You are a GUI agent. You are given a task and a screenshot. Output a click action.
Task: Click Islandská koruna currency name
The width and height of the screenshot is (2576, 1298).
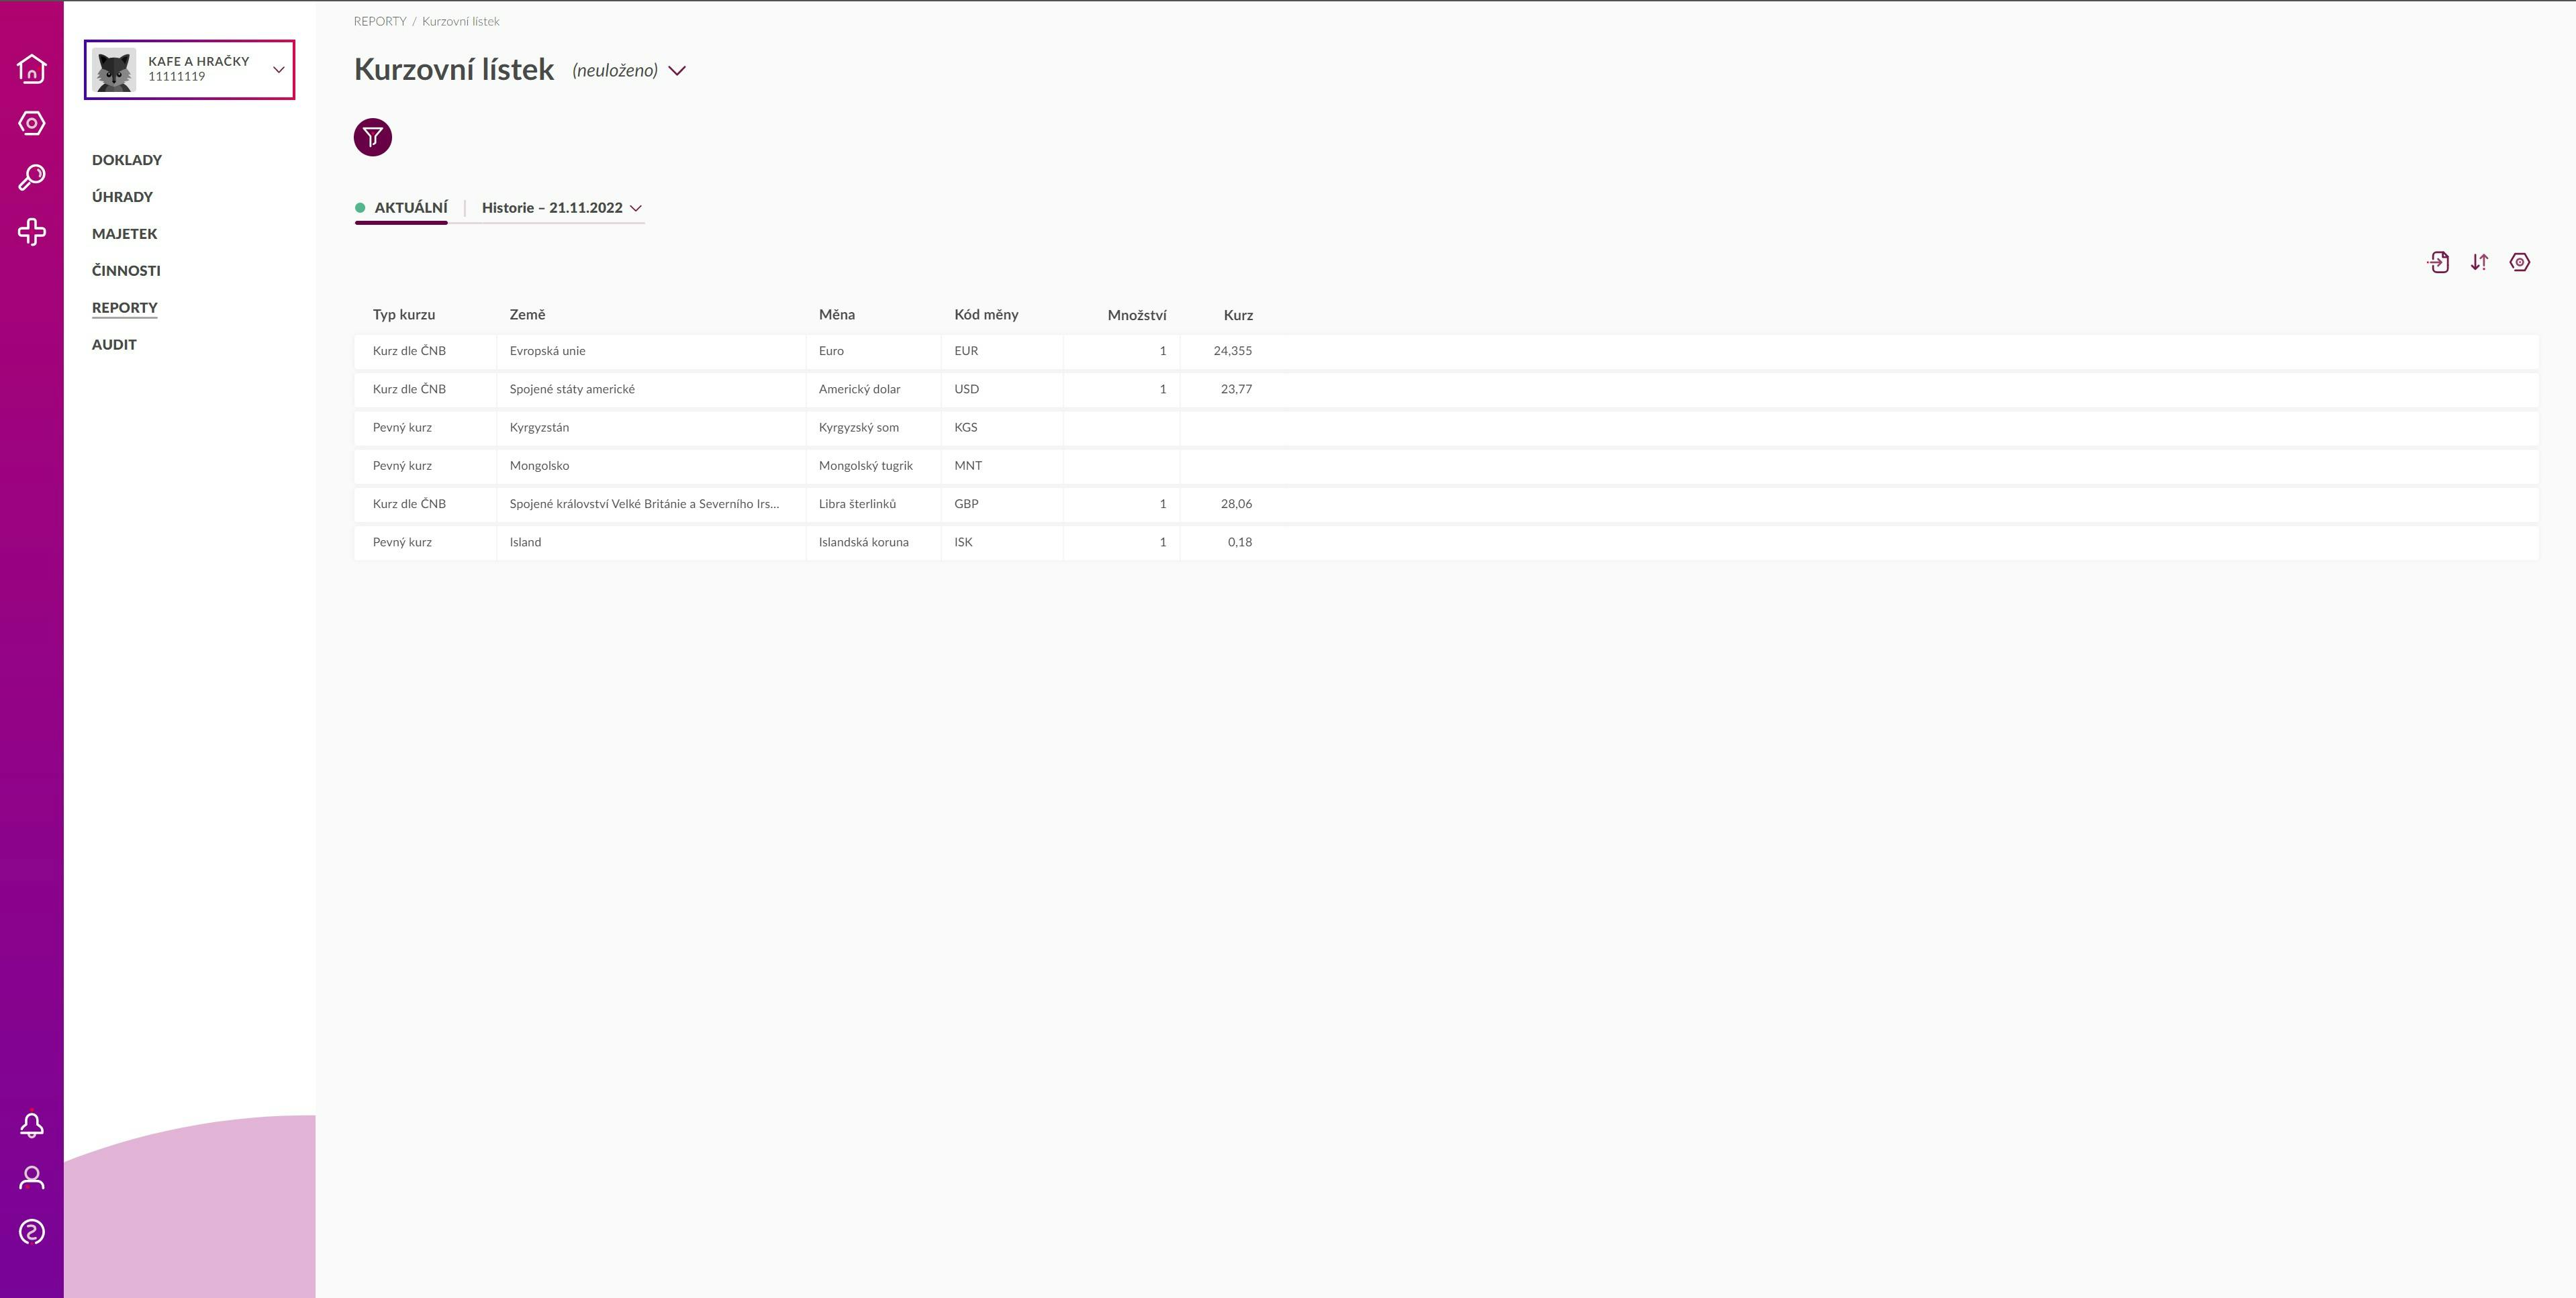click(x=863, y=542)
